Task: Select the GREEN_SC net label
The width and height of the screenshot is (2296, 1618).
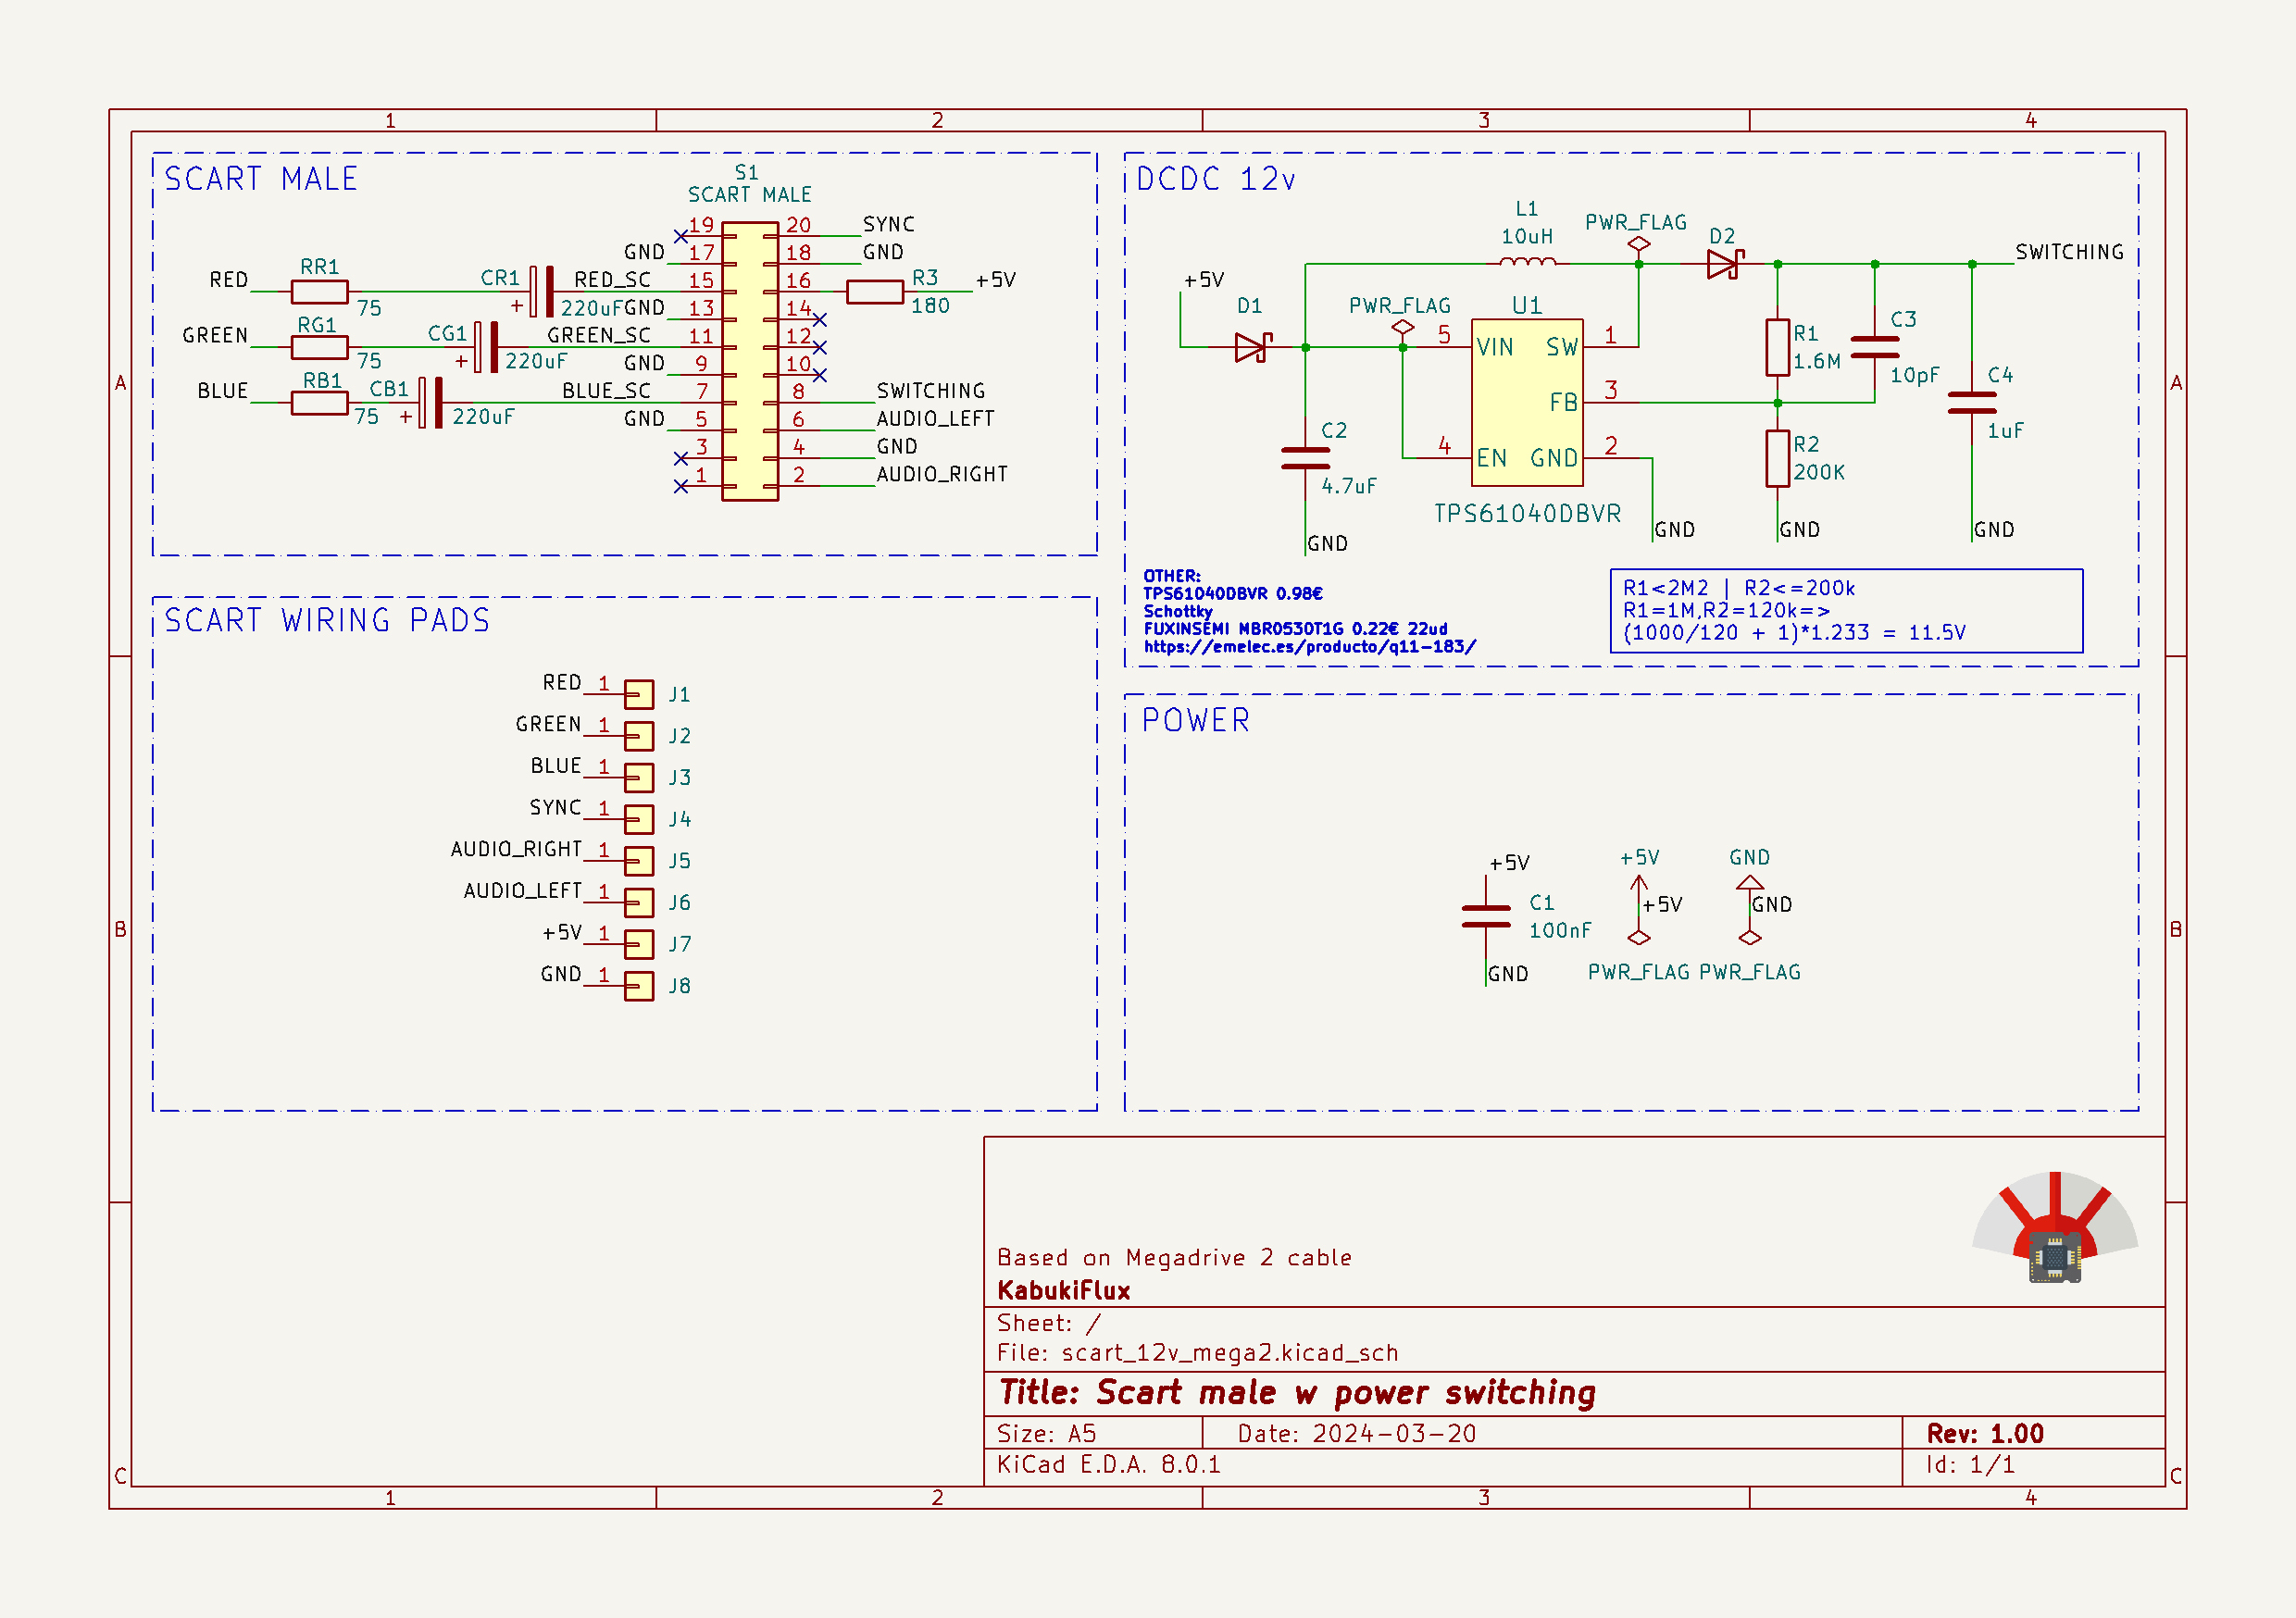Action: click(x=599, y=335)
